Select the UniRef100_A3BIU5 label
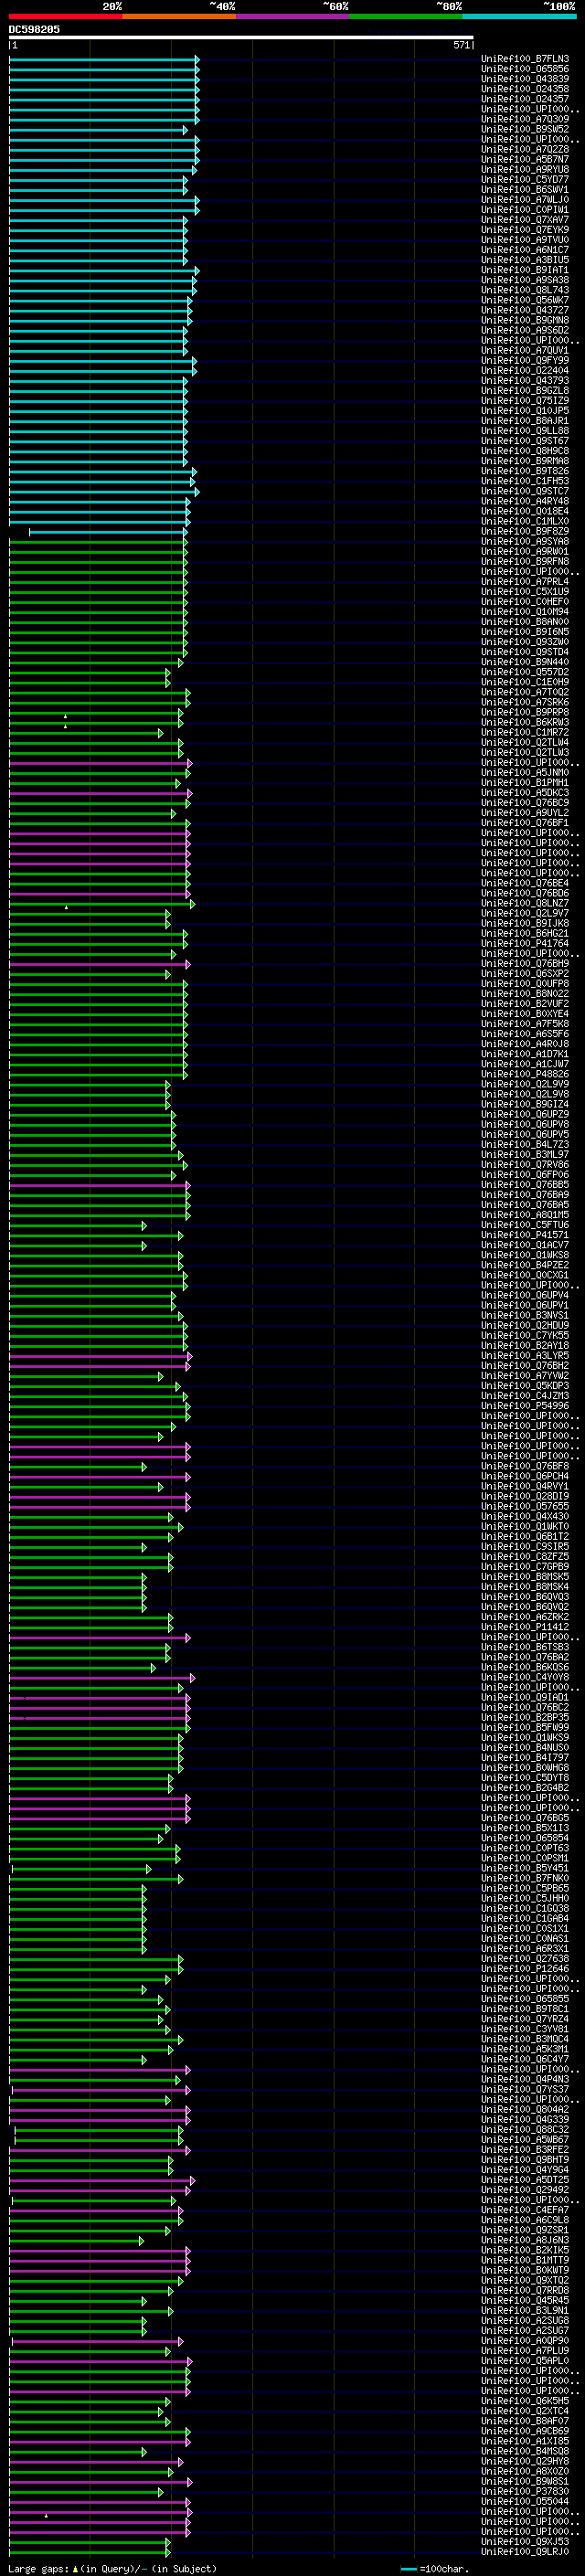The width and height of the screenshot is (585, 2576). click(x=525, y=260)
